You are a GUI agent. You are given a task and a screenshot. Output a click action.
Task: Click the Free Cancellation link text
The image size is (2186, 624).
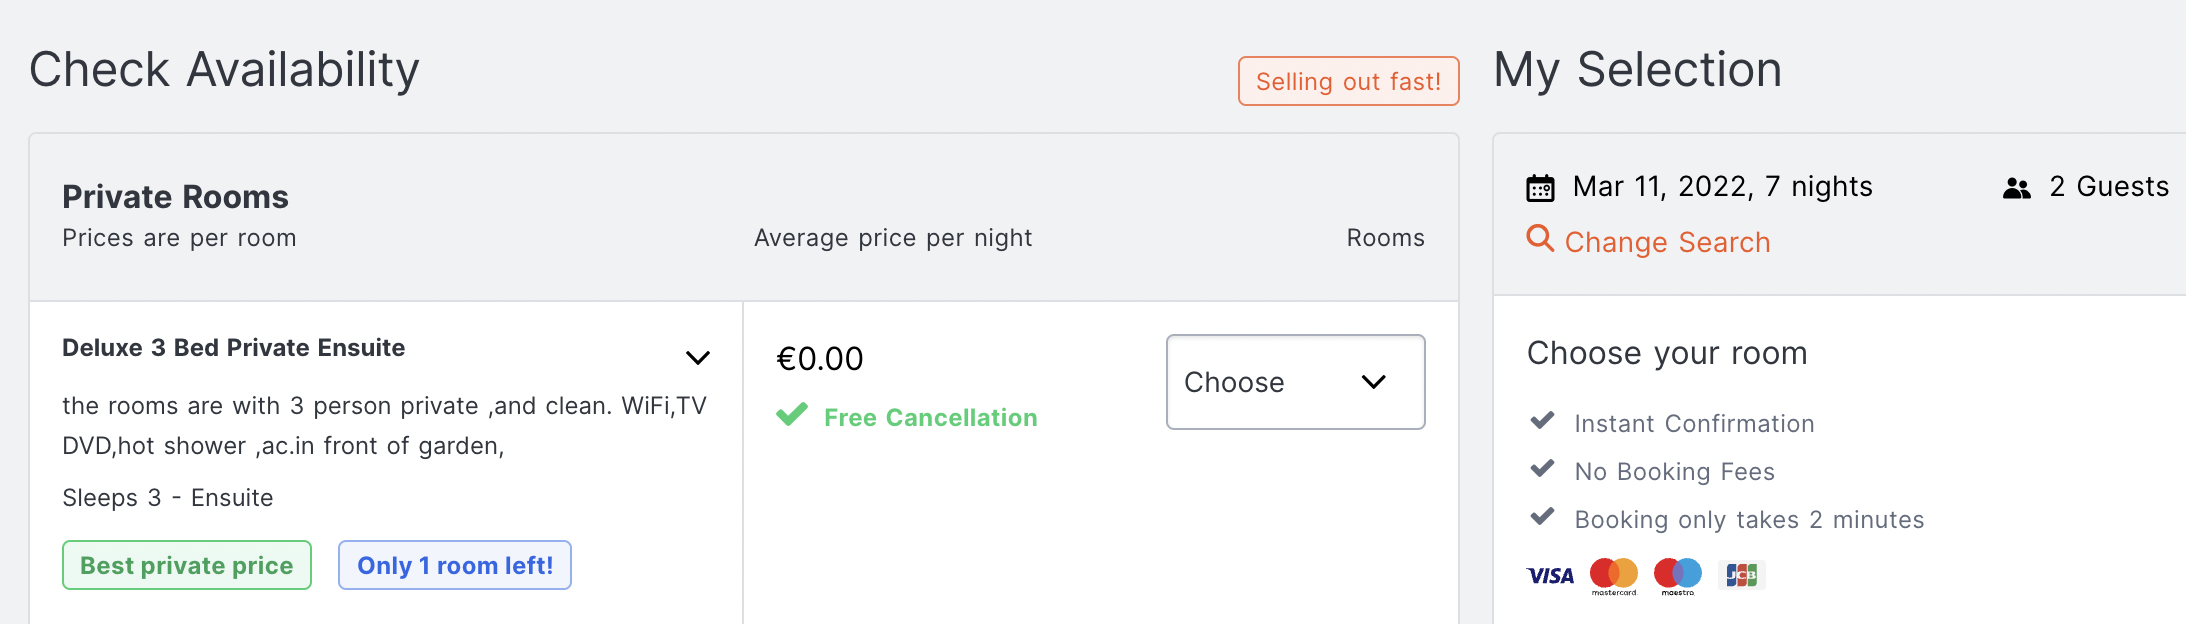pyautogui.click(x=931, y=417)
